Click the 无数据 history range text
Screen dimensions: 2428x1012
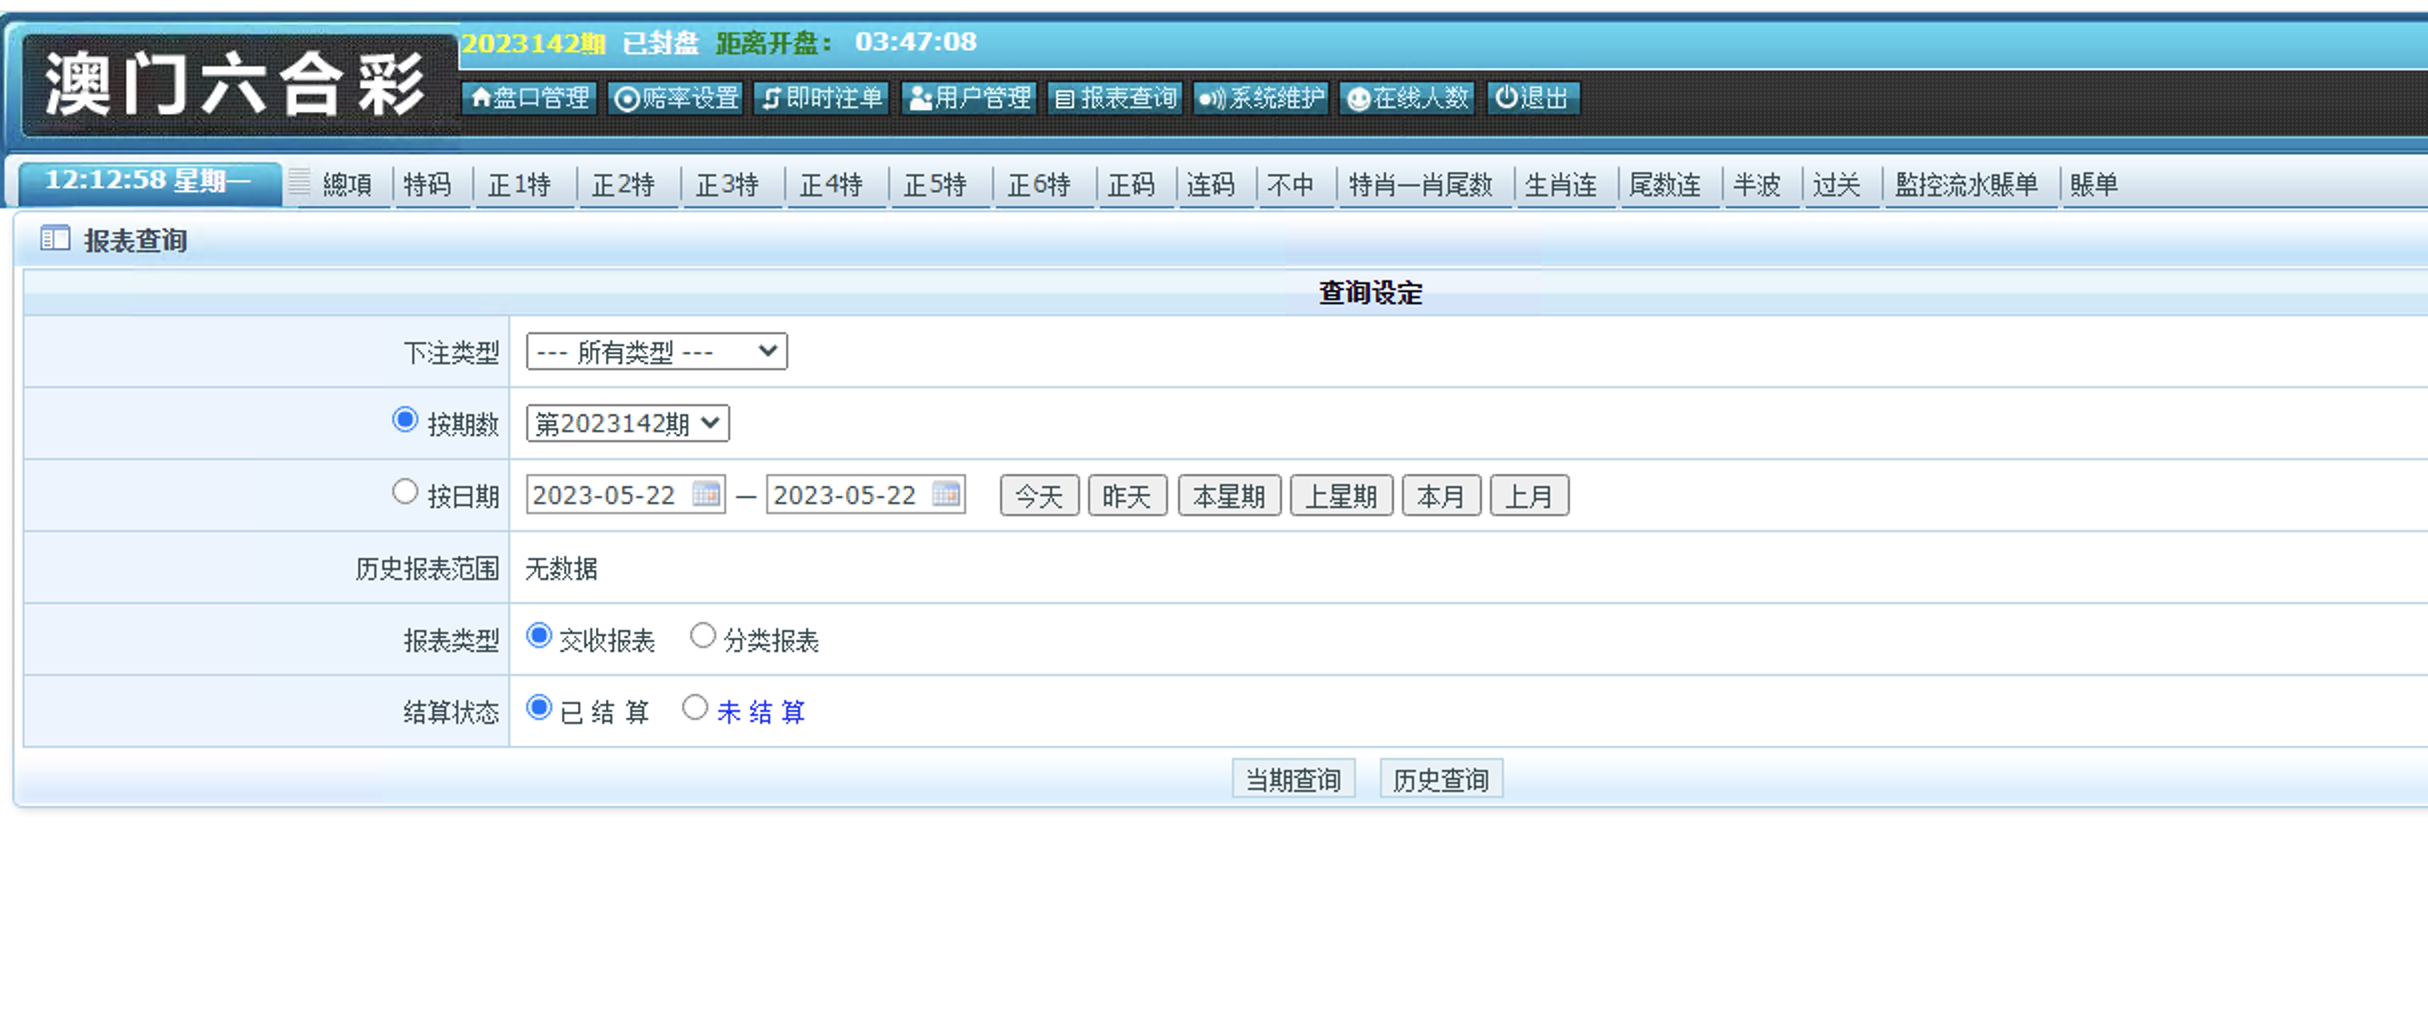(x=561, y=569)
